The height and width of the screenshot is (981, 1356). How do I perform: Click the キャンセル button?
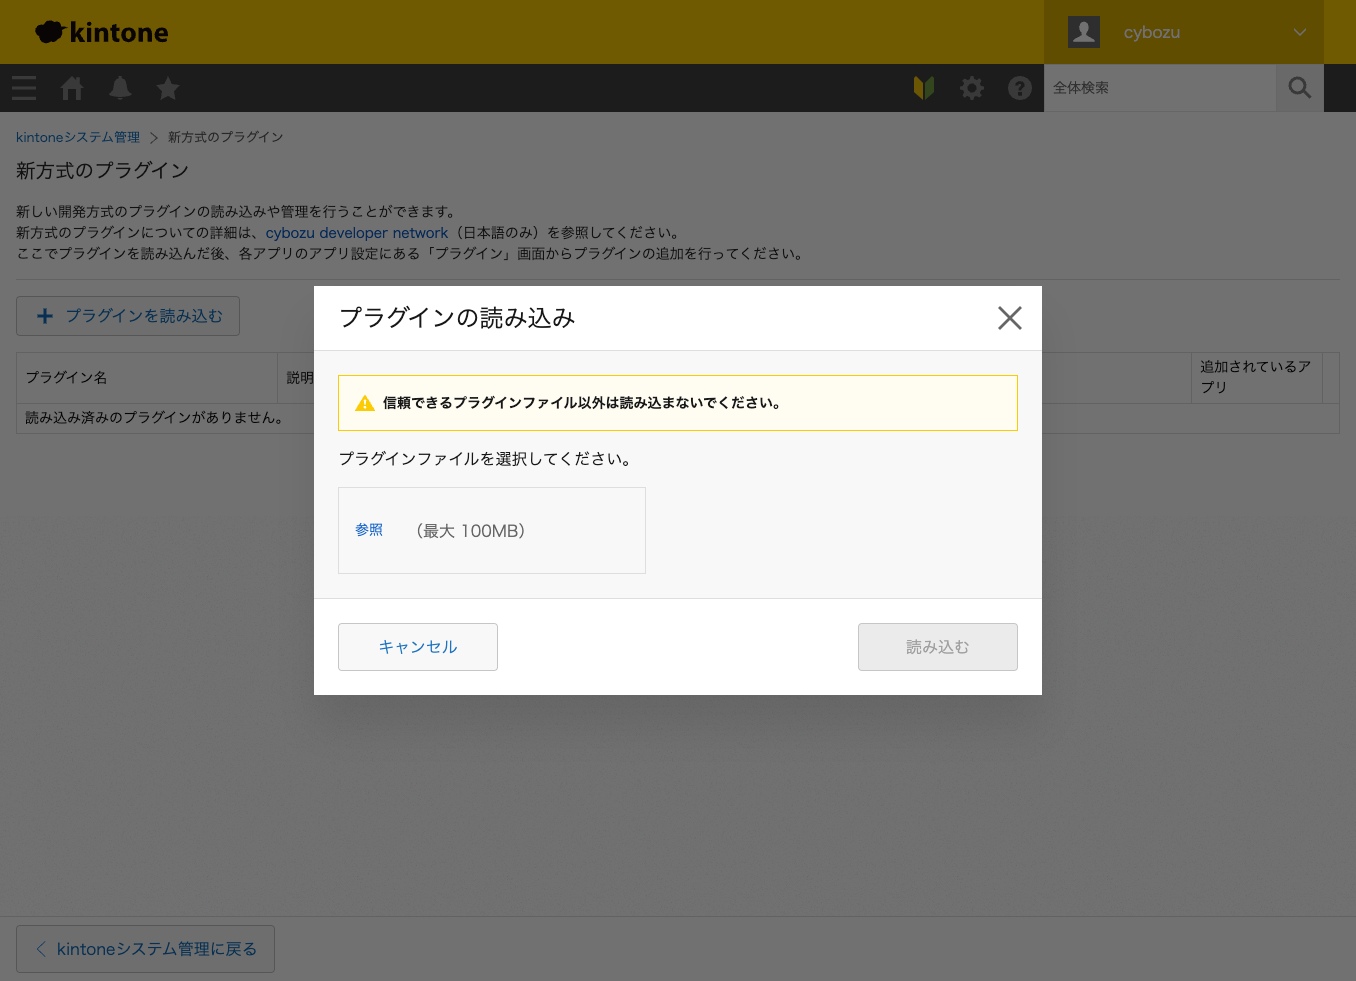coord(418,647)
